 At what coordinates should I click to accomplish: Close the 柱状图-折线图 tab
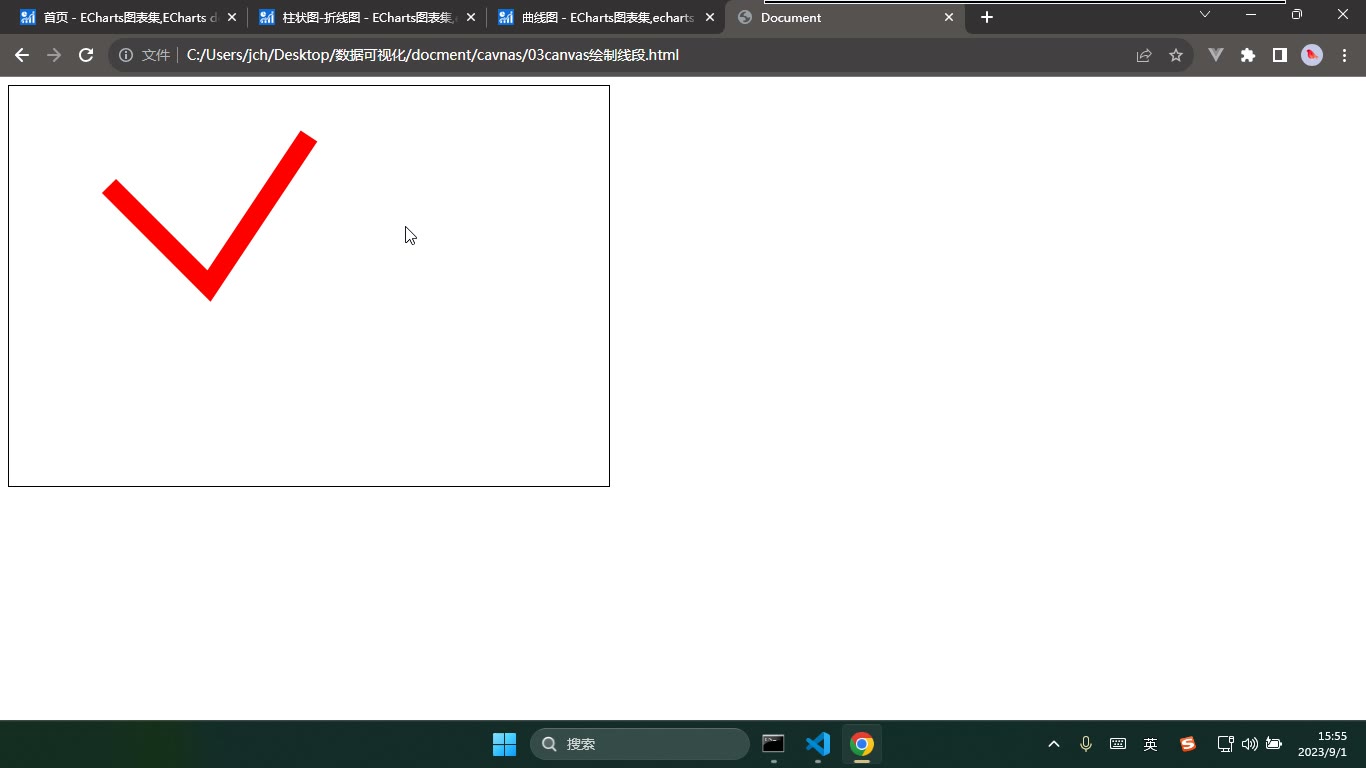471,17
